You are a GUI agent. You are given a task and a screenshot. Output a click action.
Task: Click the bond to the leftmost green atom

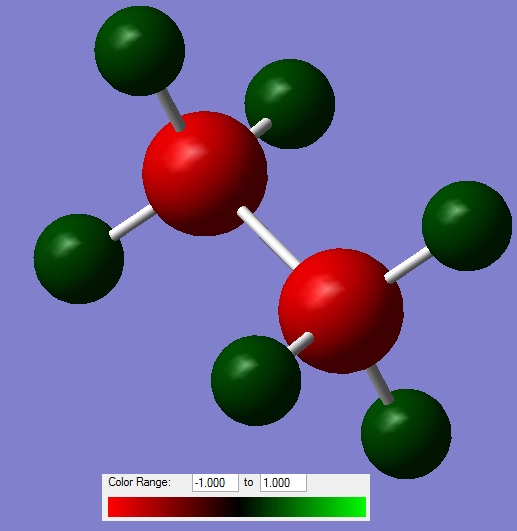tap(132, 222)
